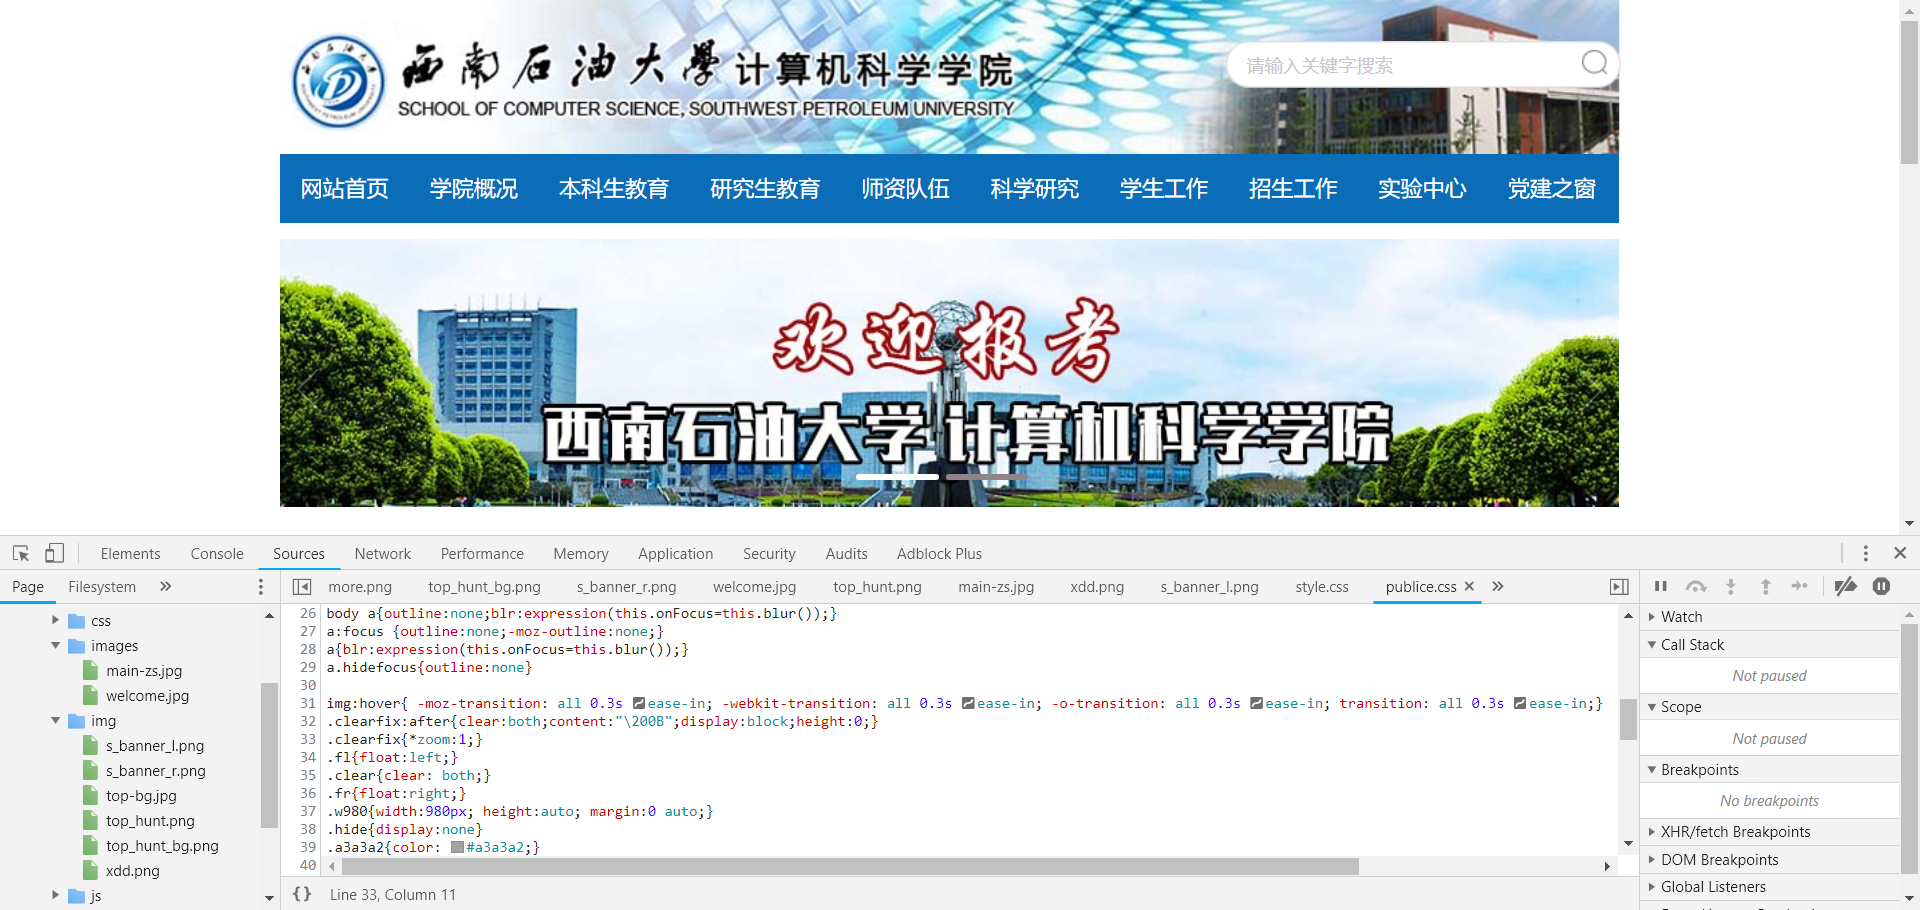Click the webpage vertical scrollbar thumb
The image size is (1920, 910).
click(1909, 92)
